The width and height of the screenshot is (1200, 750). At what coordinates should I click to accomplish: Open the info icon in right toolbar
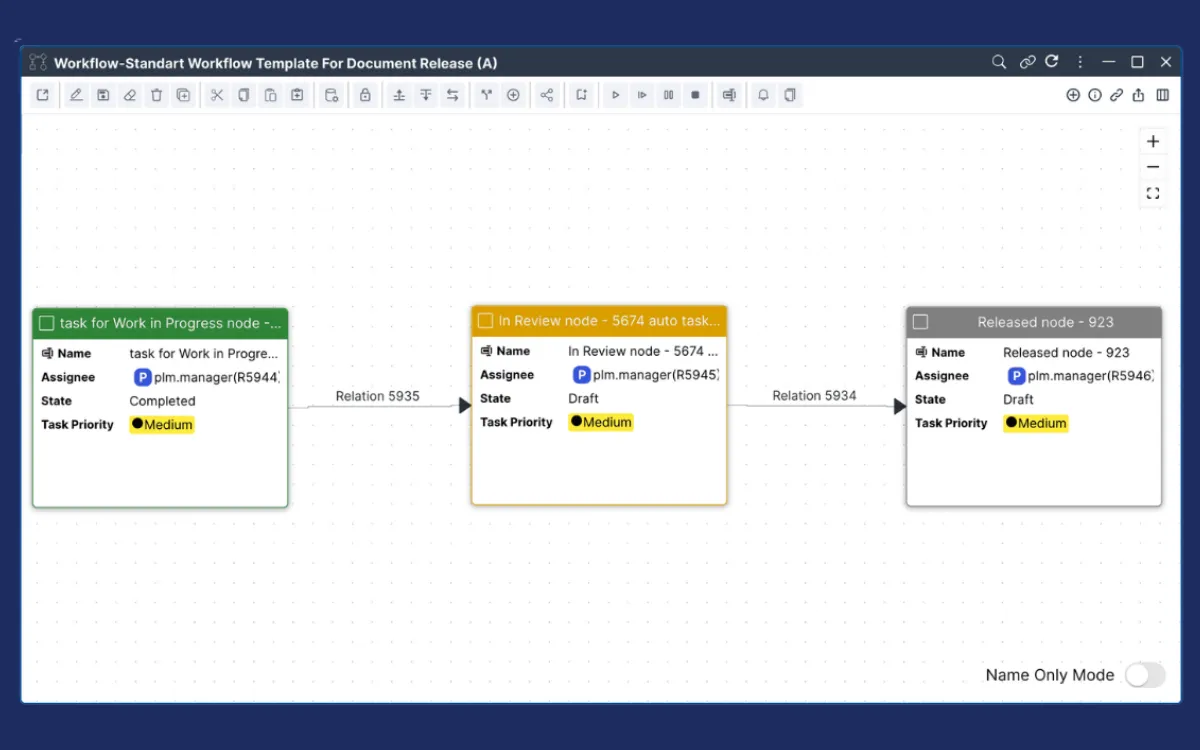(1095, 95)
